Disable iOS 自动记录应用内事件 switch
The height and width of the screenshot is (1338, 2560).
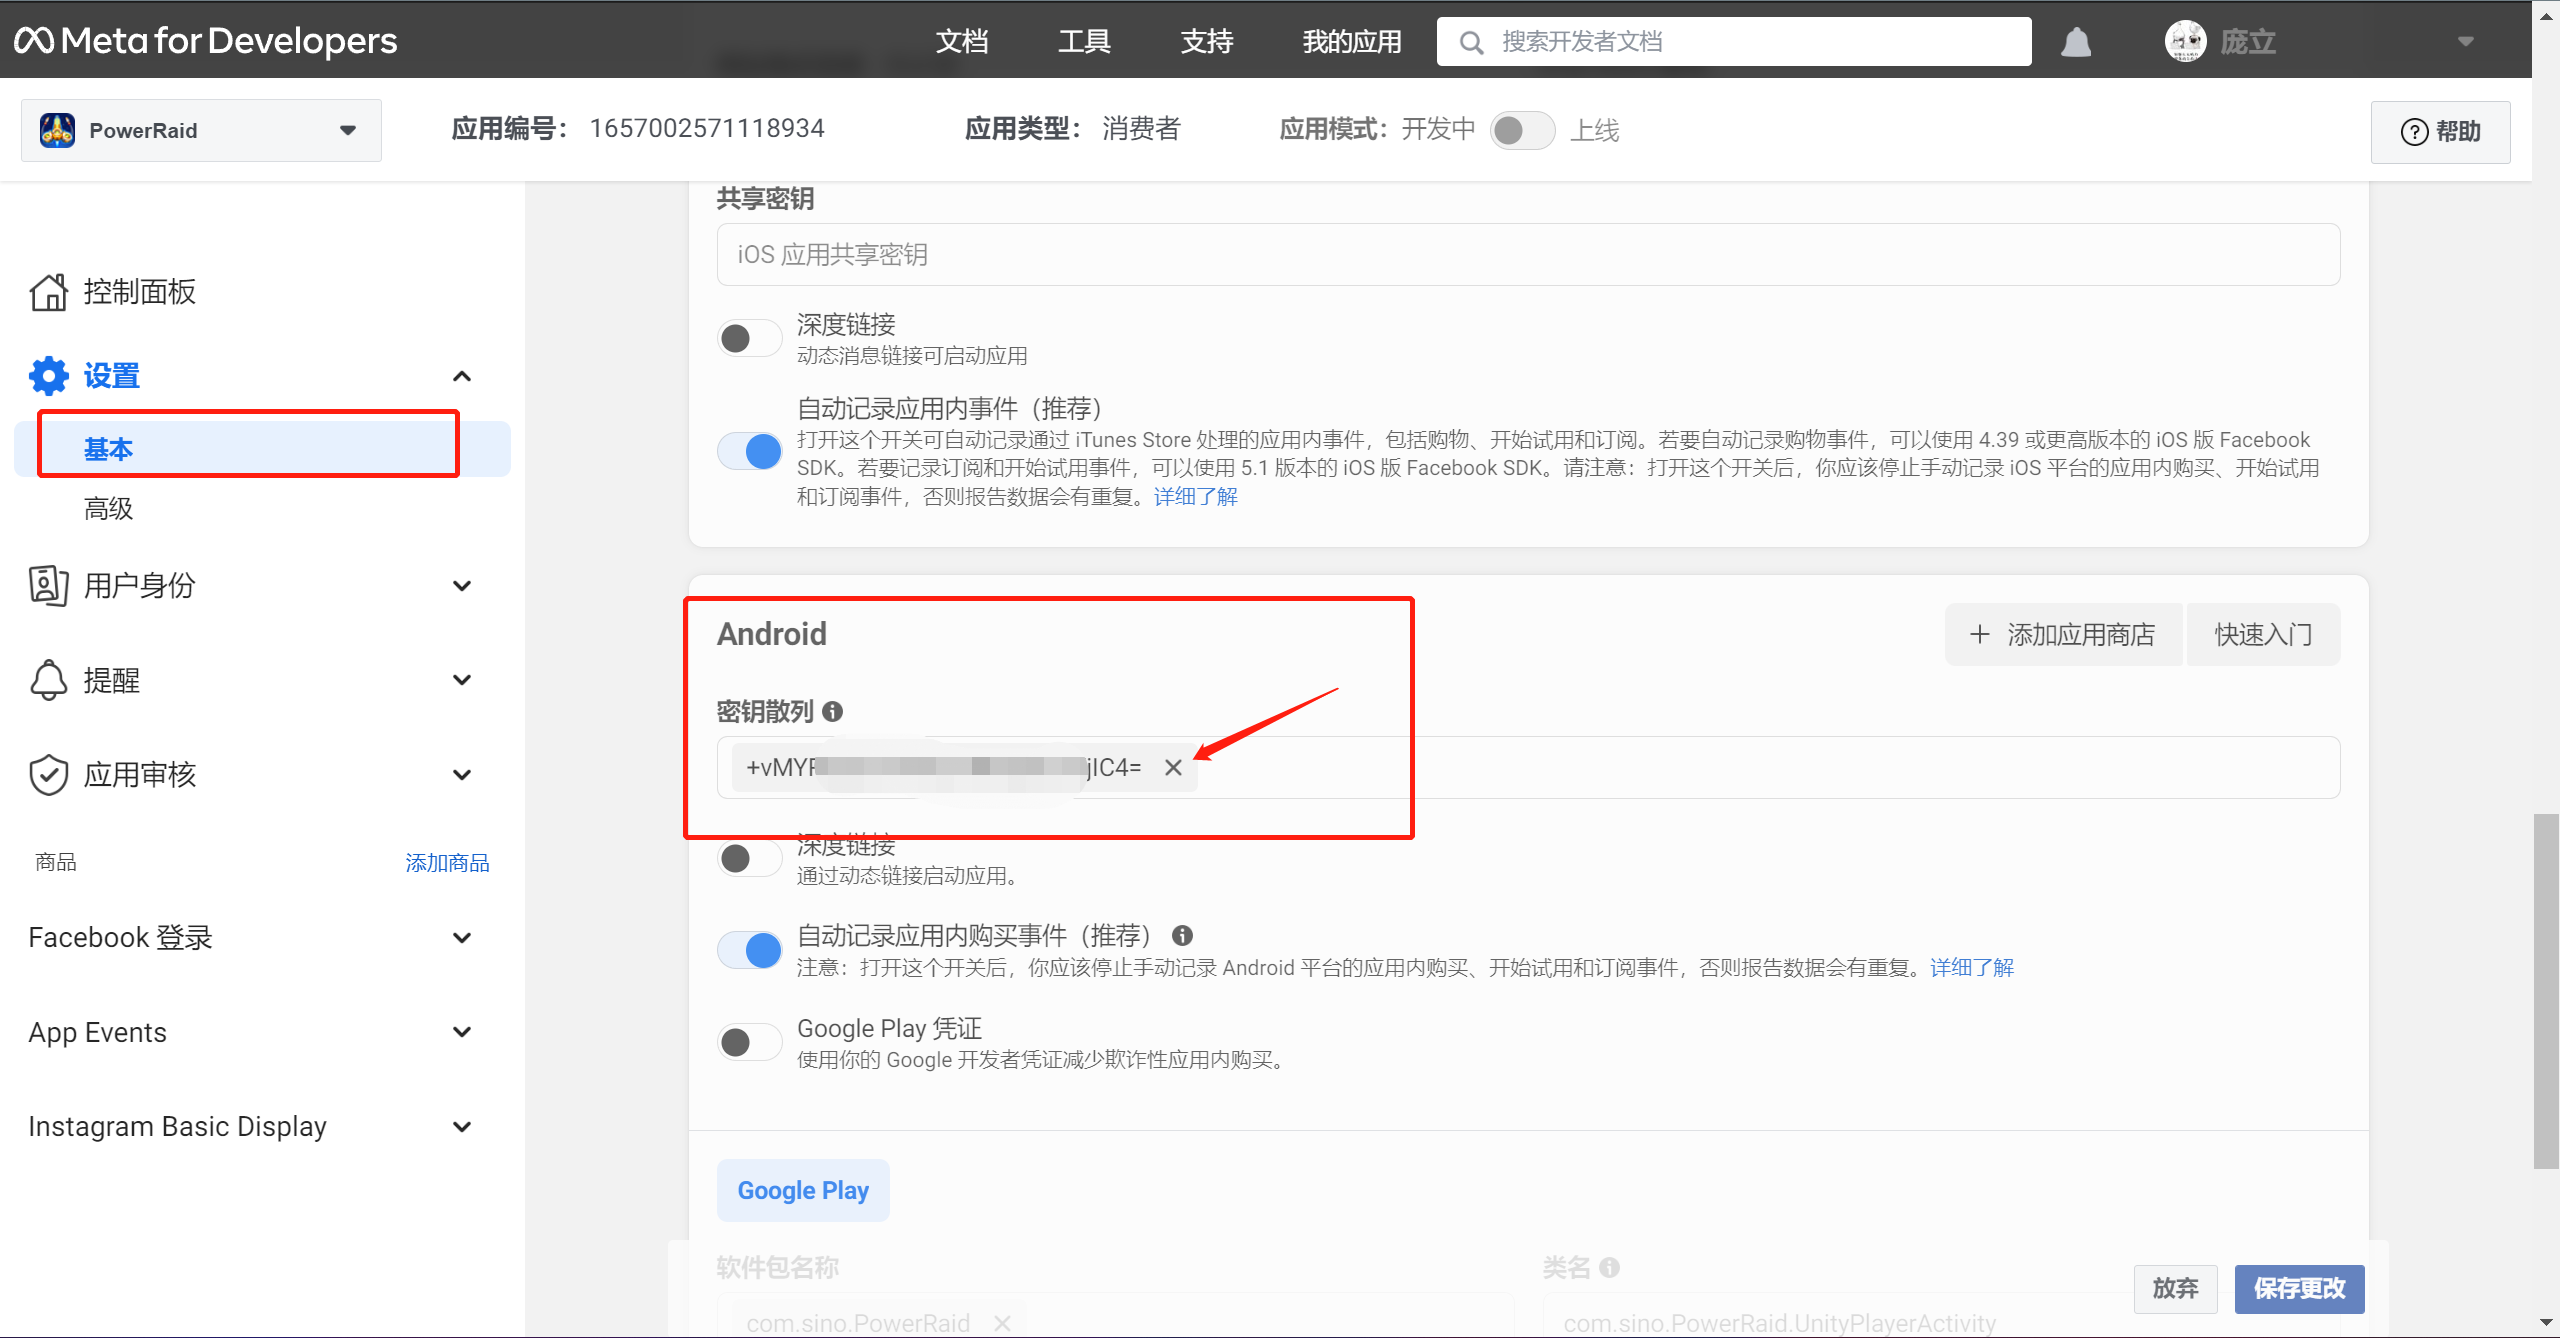[x=749, y=451]
